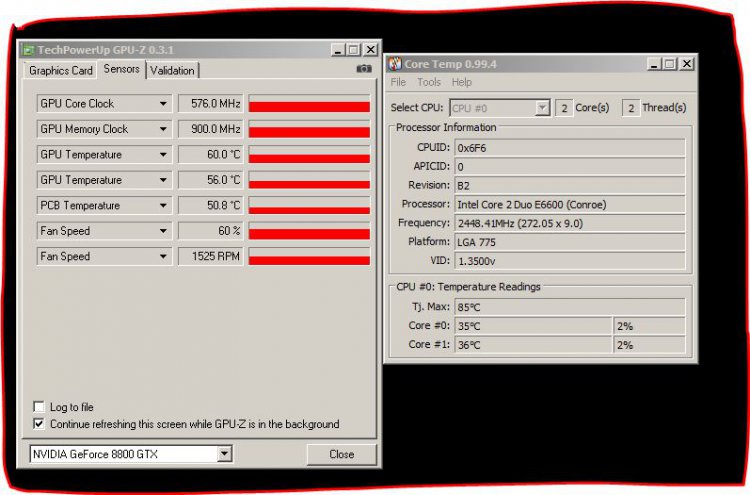Open dropdown of GPU Temperature showing 60.0 °C
Screen dimensions: 750x495
point(163,154)
